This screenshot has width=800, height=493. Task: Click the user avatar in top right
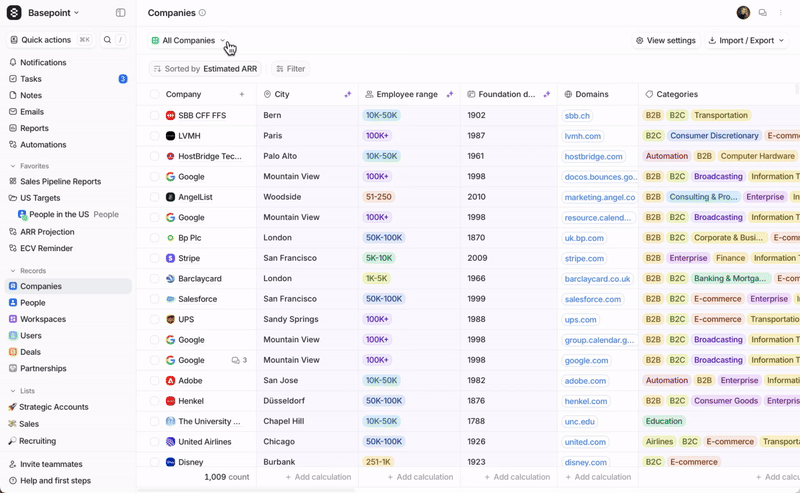coord(743,13)
